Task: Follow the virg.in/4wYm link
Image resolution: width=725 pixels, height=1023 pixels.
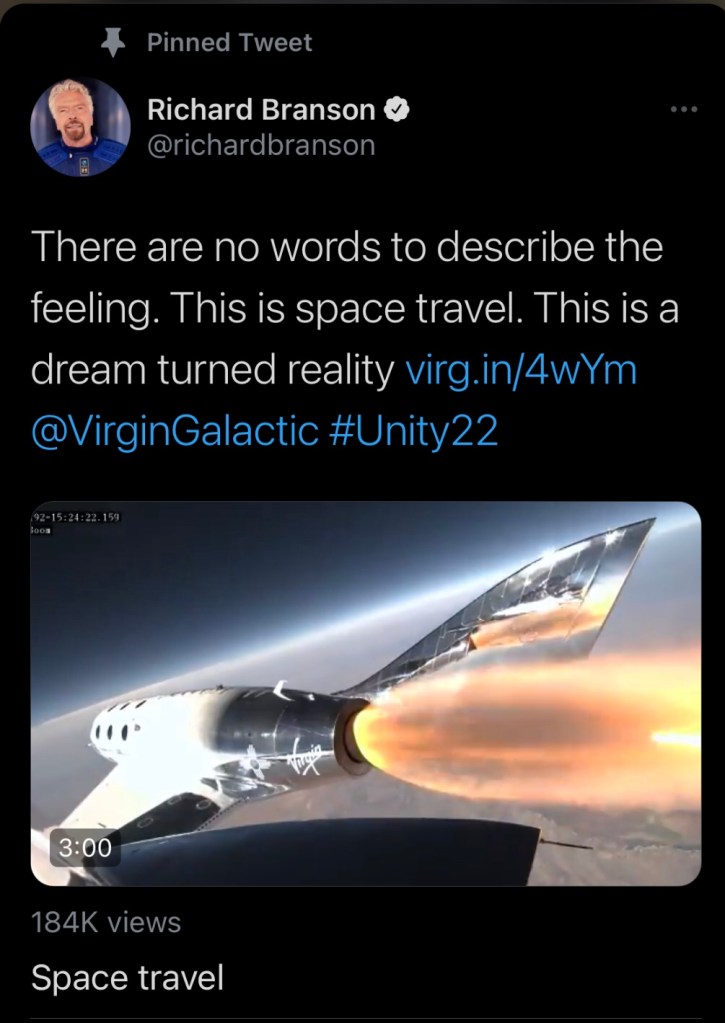Action: pos(521,370)
